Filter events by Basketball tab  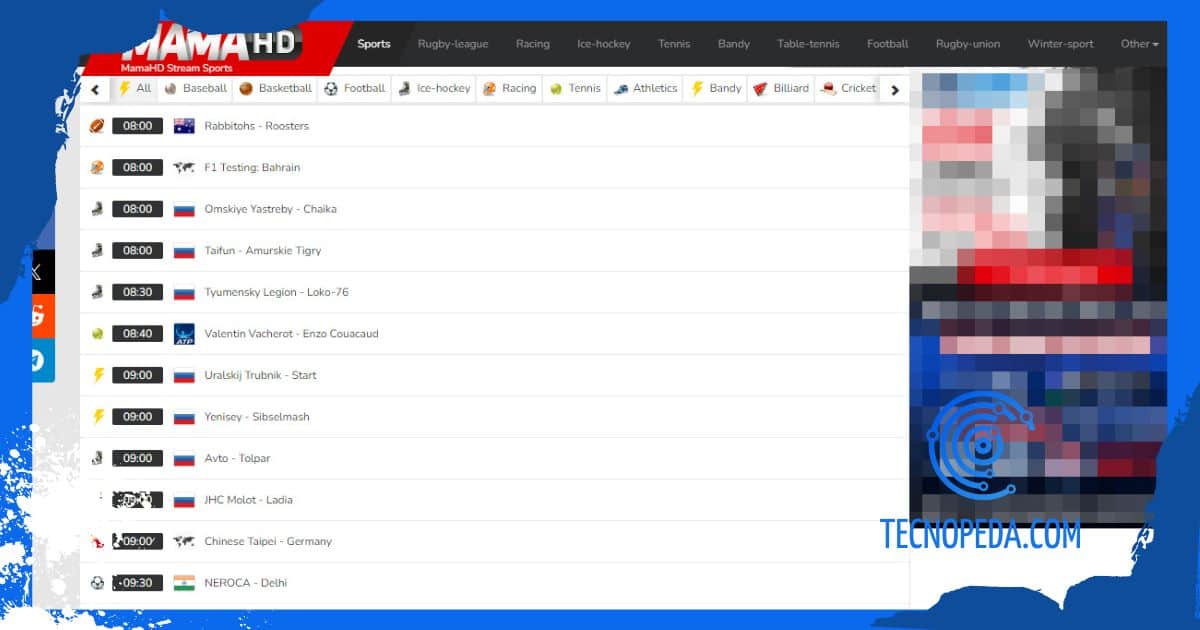click(276, 88)
